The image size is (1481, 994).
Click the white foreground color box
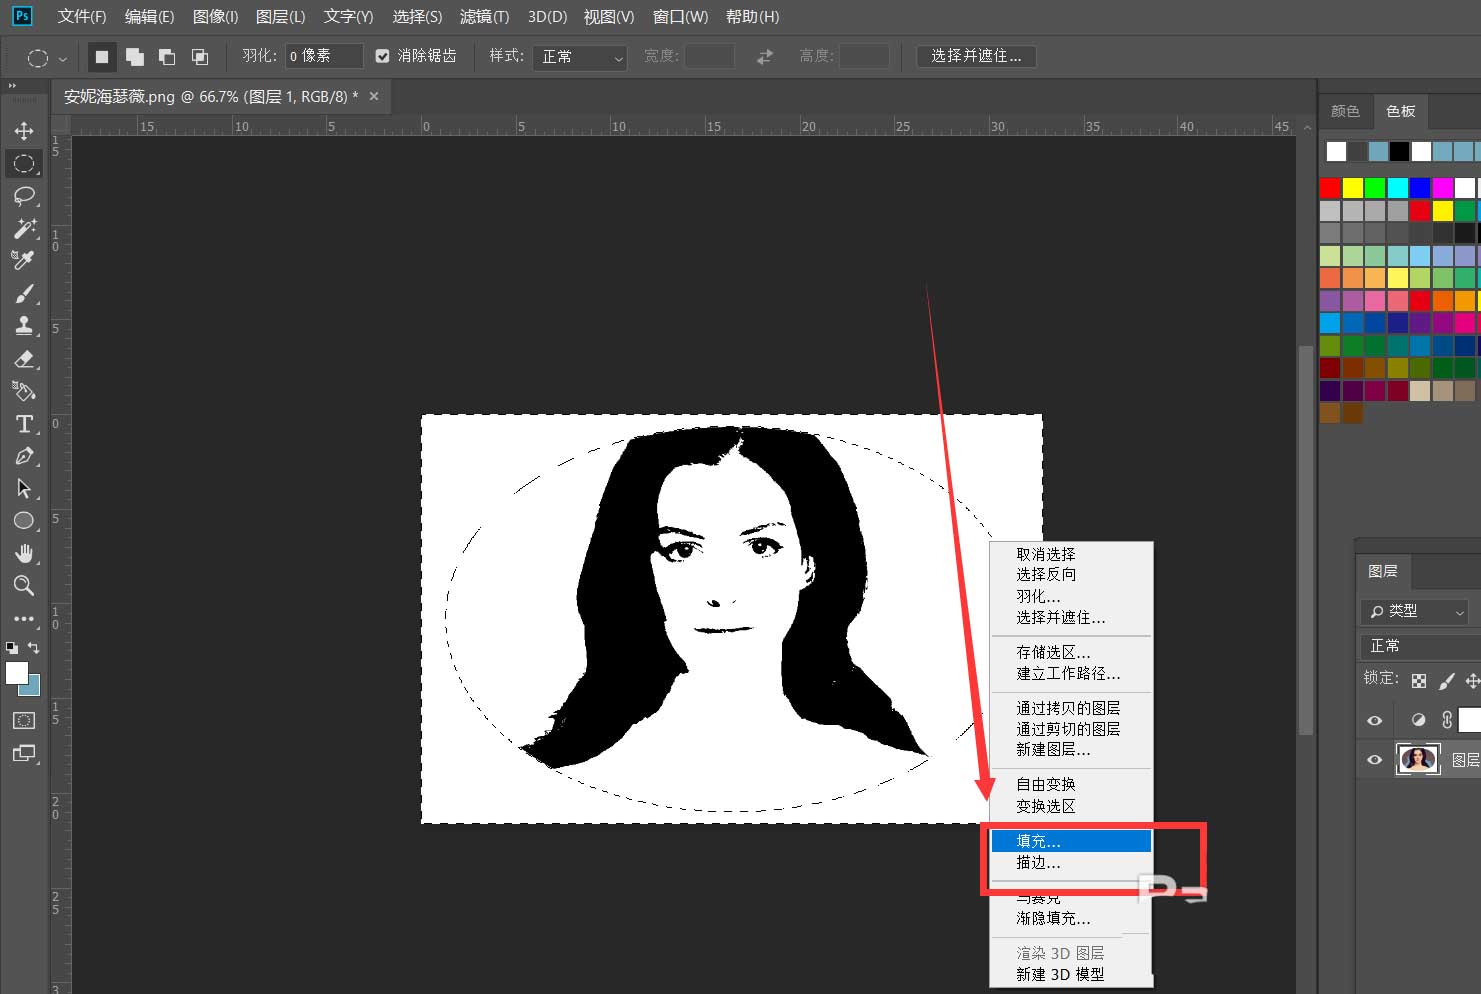tap(15, 672)
